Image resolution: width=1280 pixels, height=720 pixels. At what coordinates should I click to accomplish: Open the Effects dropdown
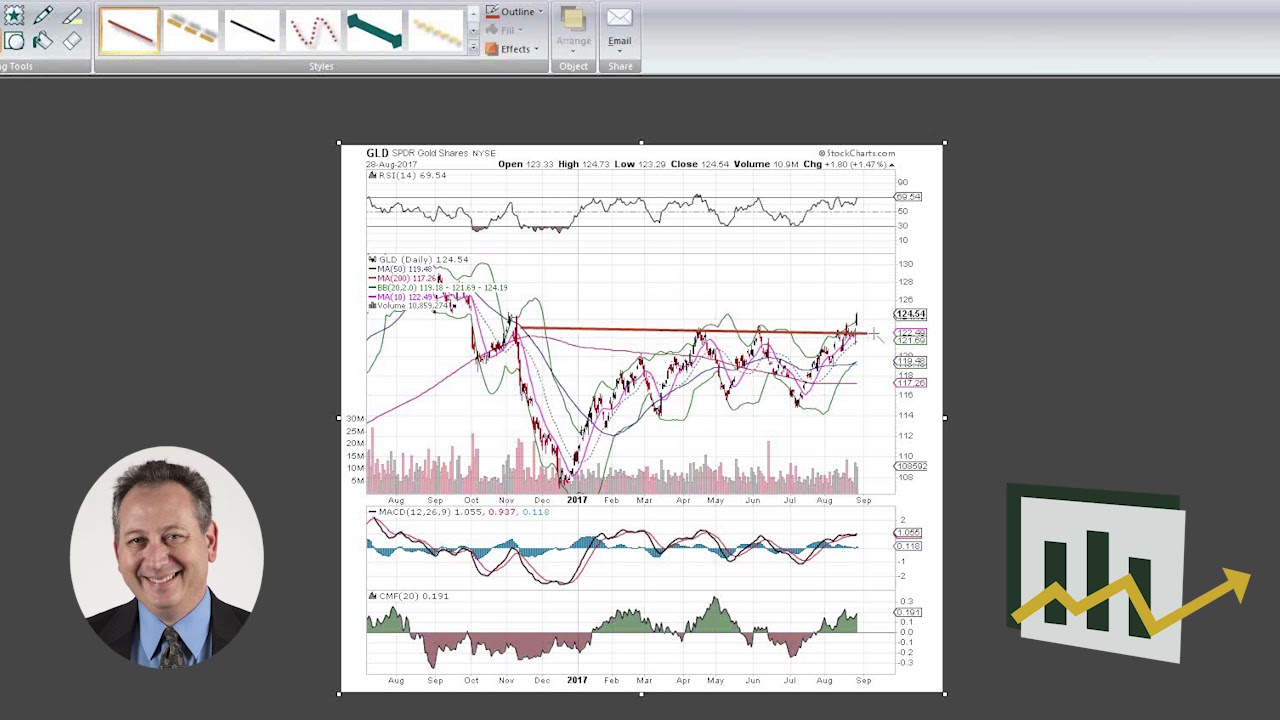tap(512, 49)
